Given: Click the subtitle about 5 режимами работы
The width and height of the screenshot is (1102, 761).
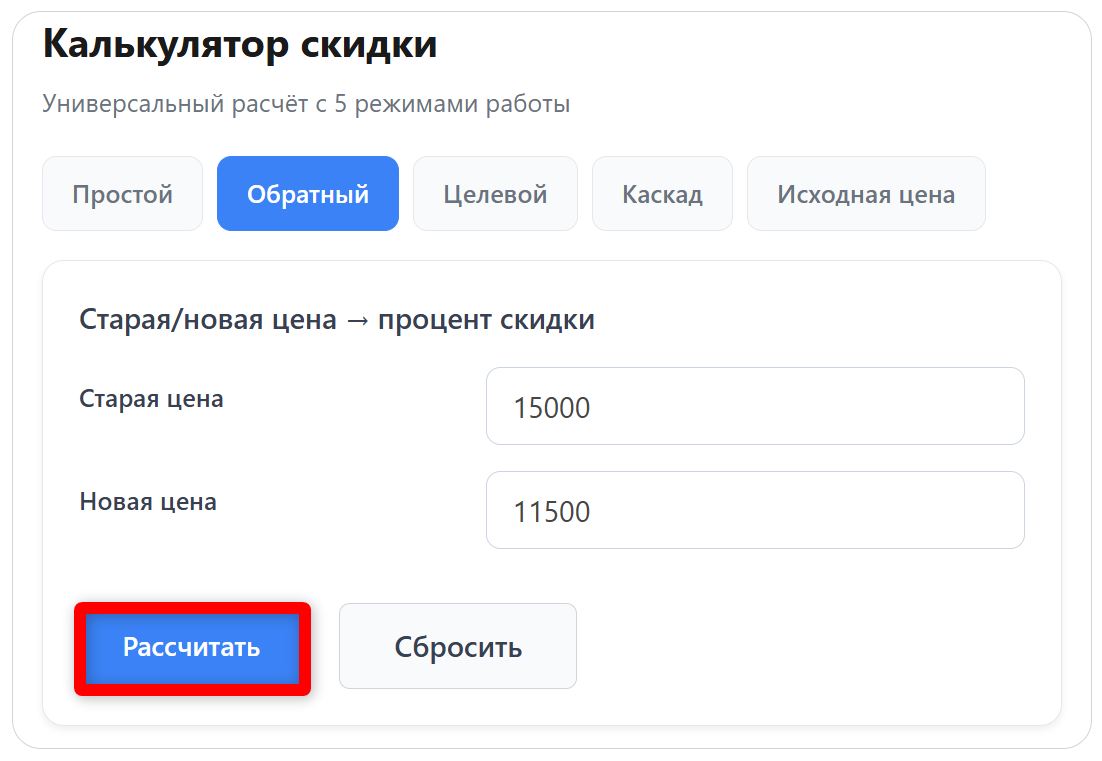Looking at the screenshot, I should [305, 101].
